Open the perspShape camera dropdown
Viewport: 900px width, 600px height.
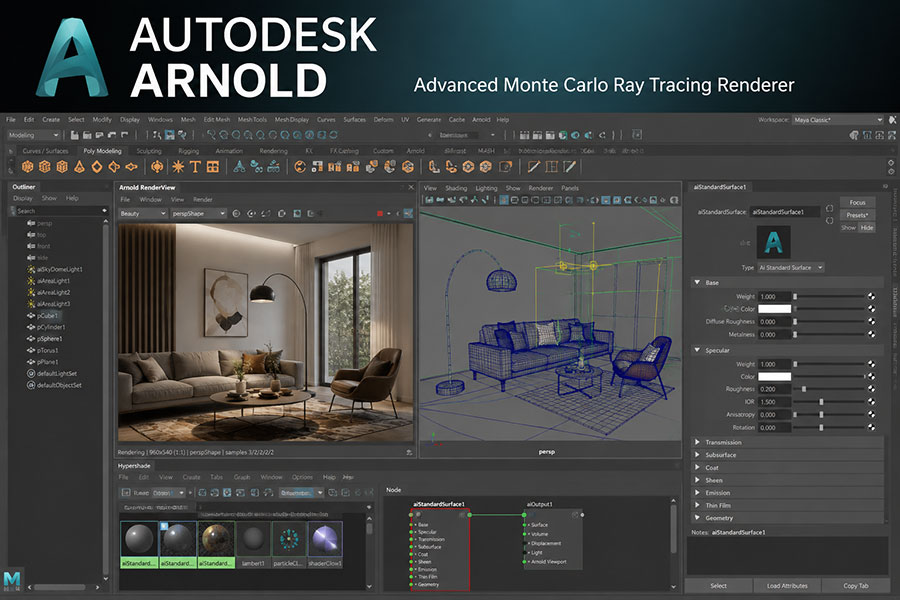pos(199,214)
